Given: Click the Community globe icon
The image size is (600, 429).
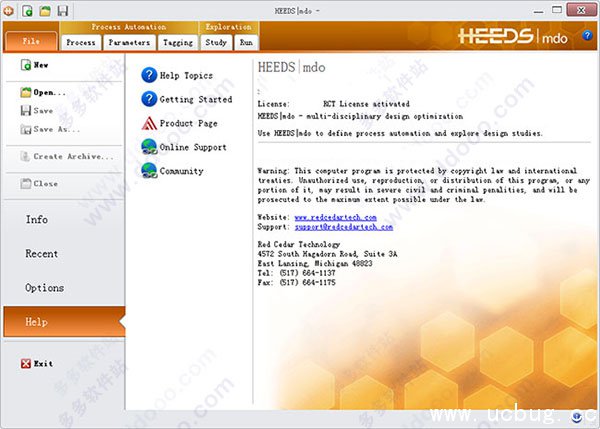Looking at the screenshot, I should coord(149,171).
